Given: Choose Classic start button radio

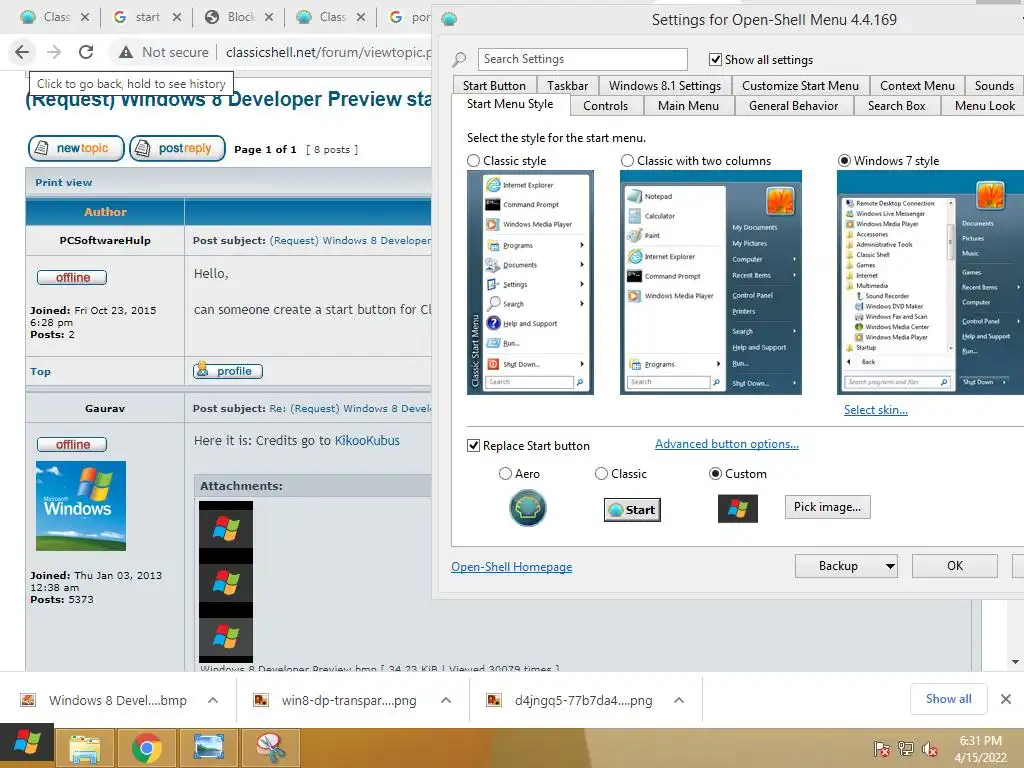Looking at the screenshot, I should (601, 473).
